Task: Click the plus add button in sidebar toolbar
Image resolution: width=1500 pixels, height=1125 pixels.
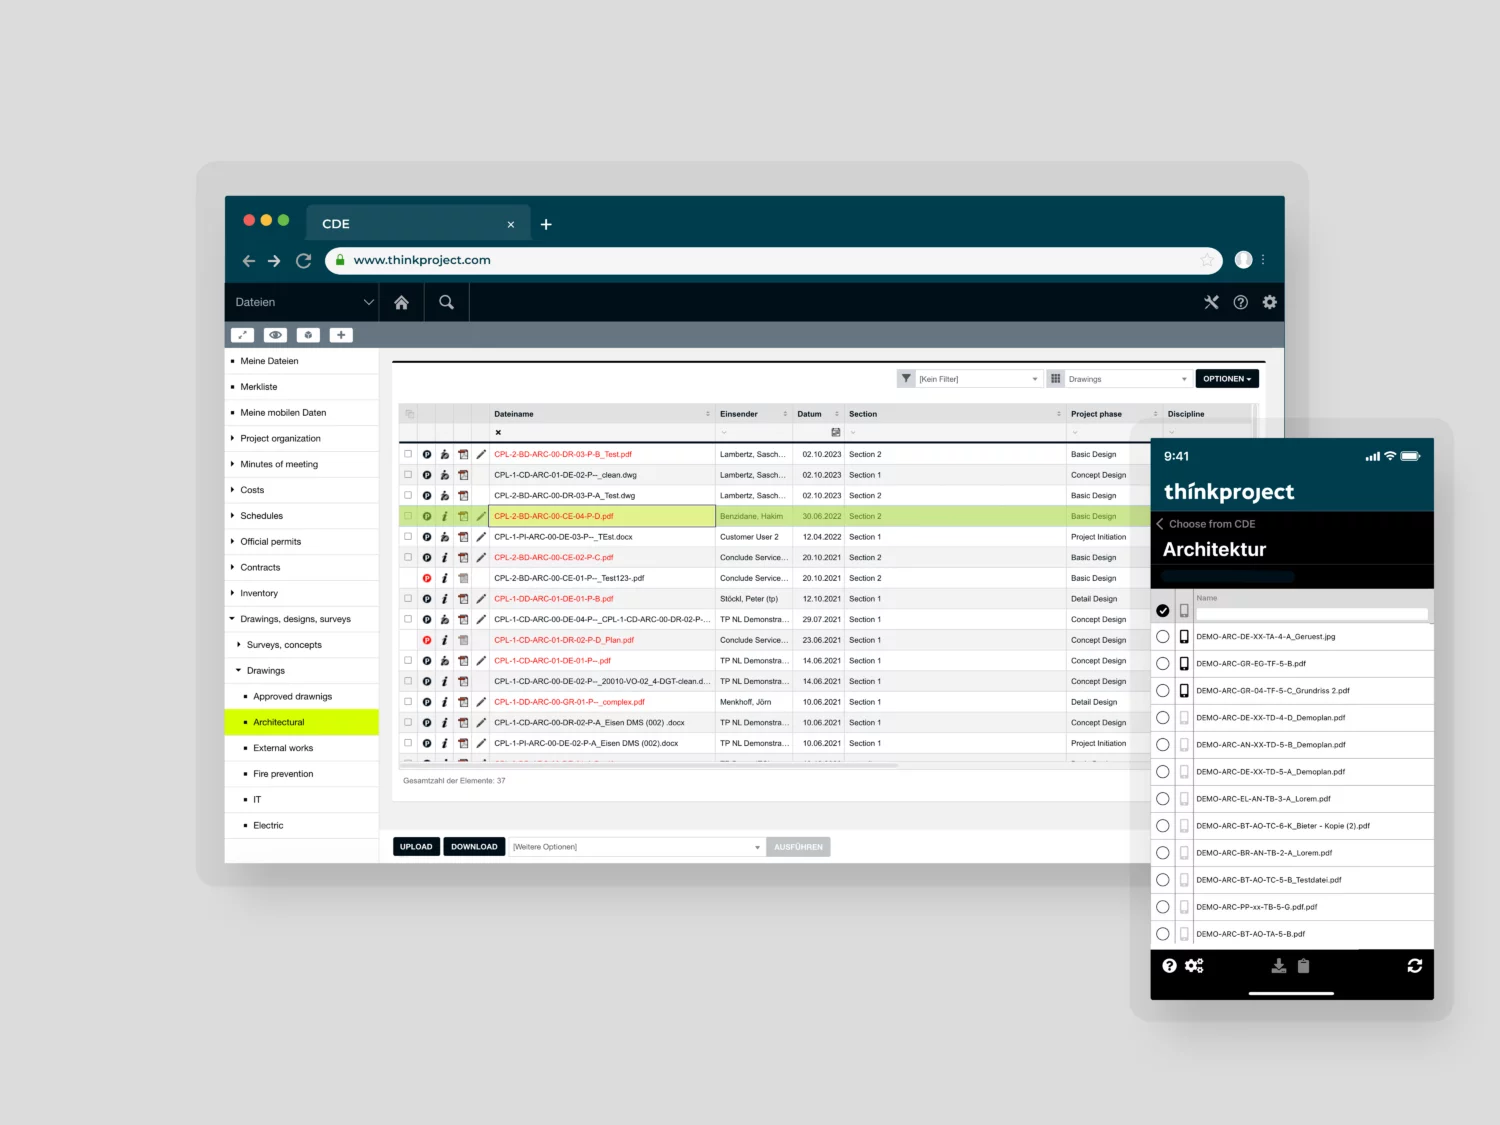Action: (340, 335)
